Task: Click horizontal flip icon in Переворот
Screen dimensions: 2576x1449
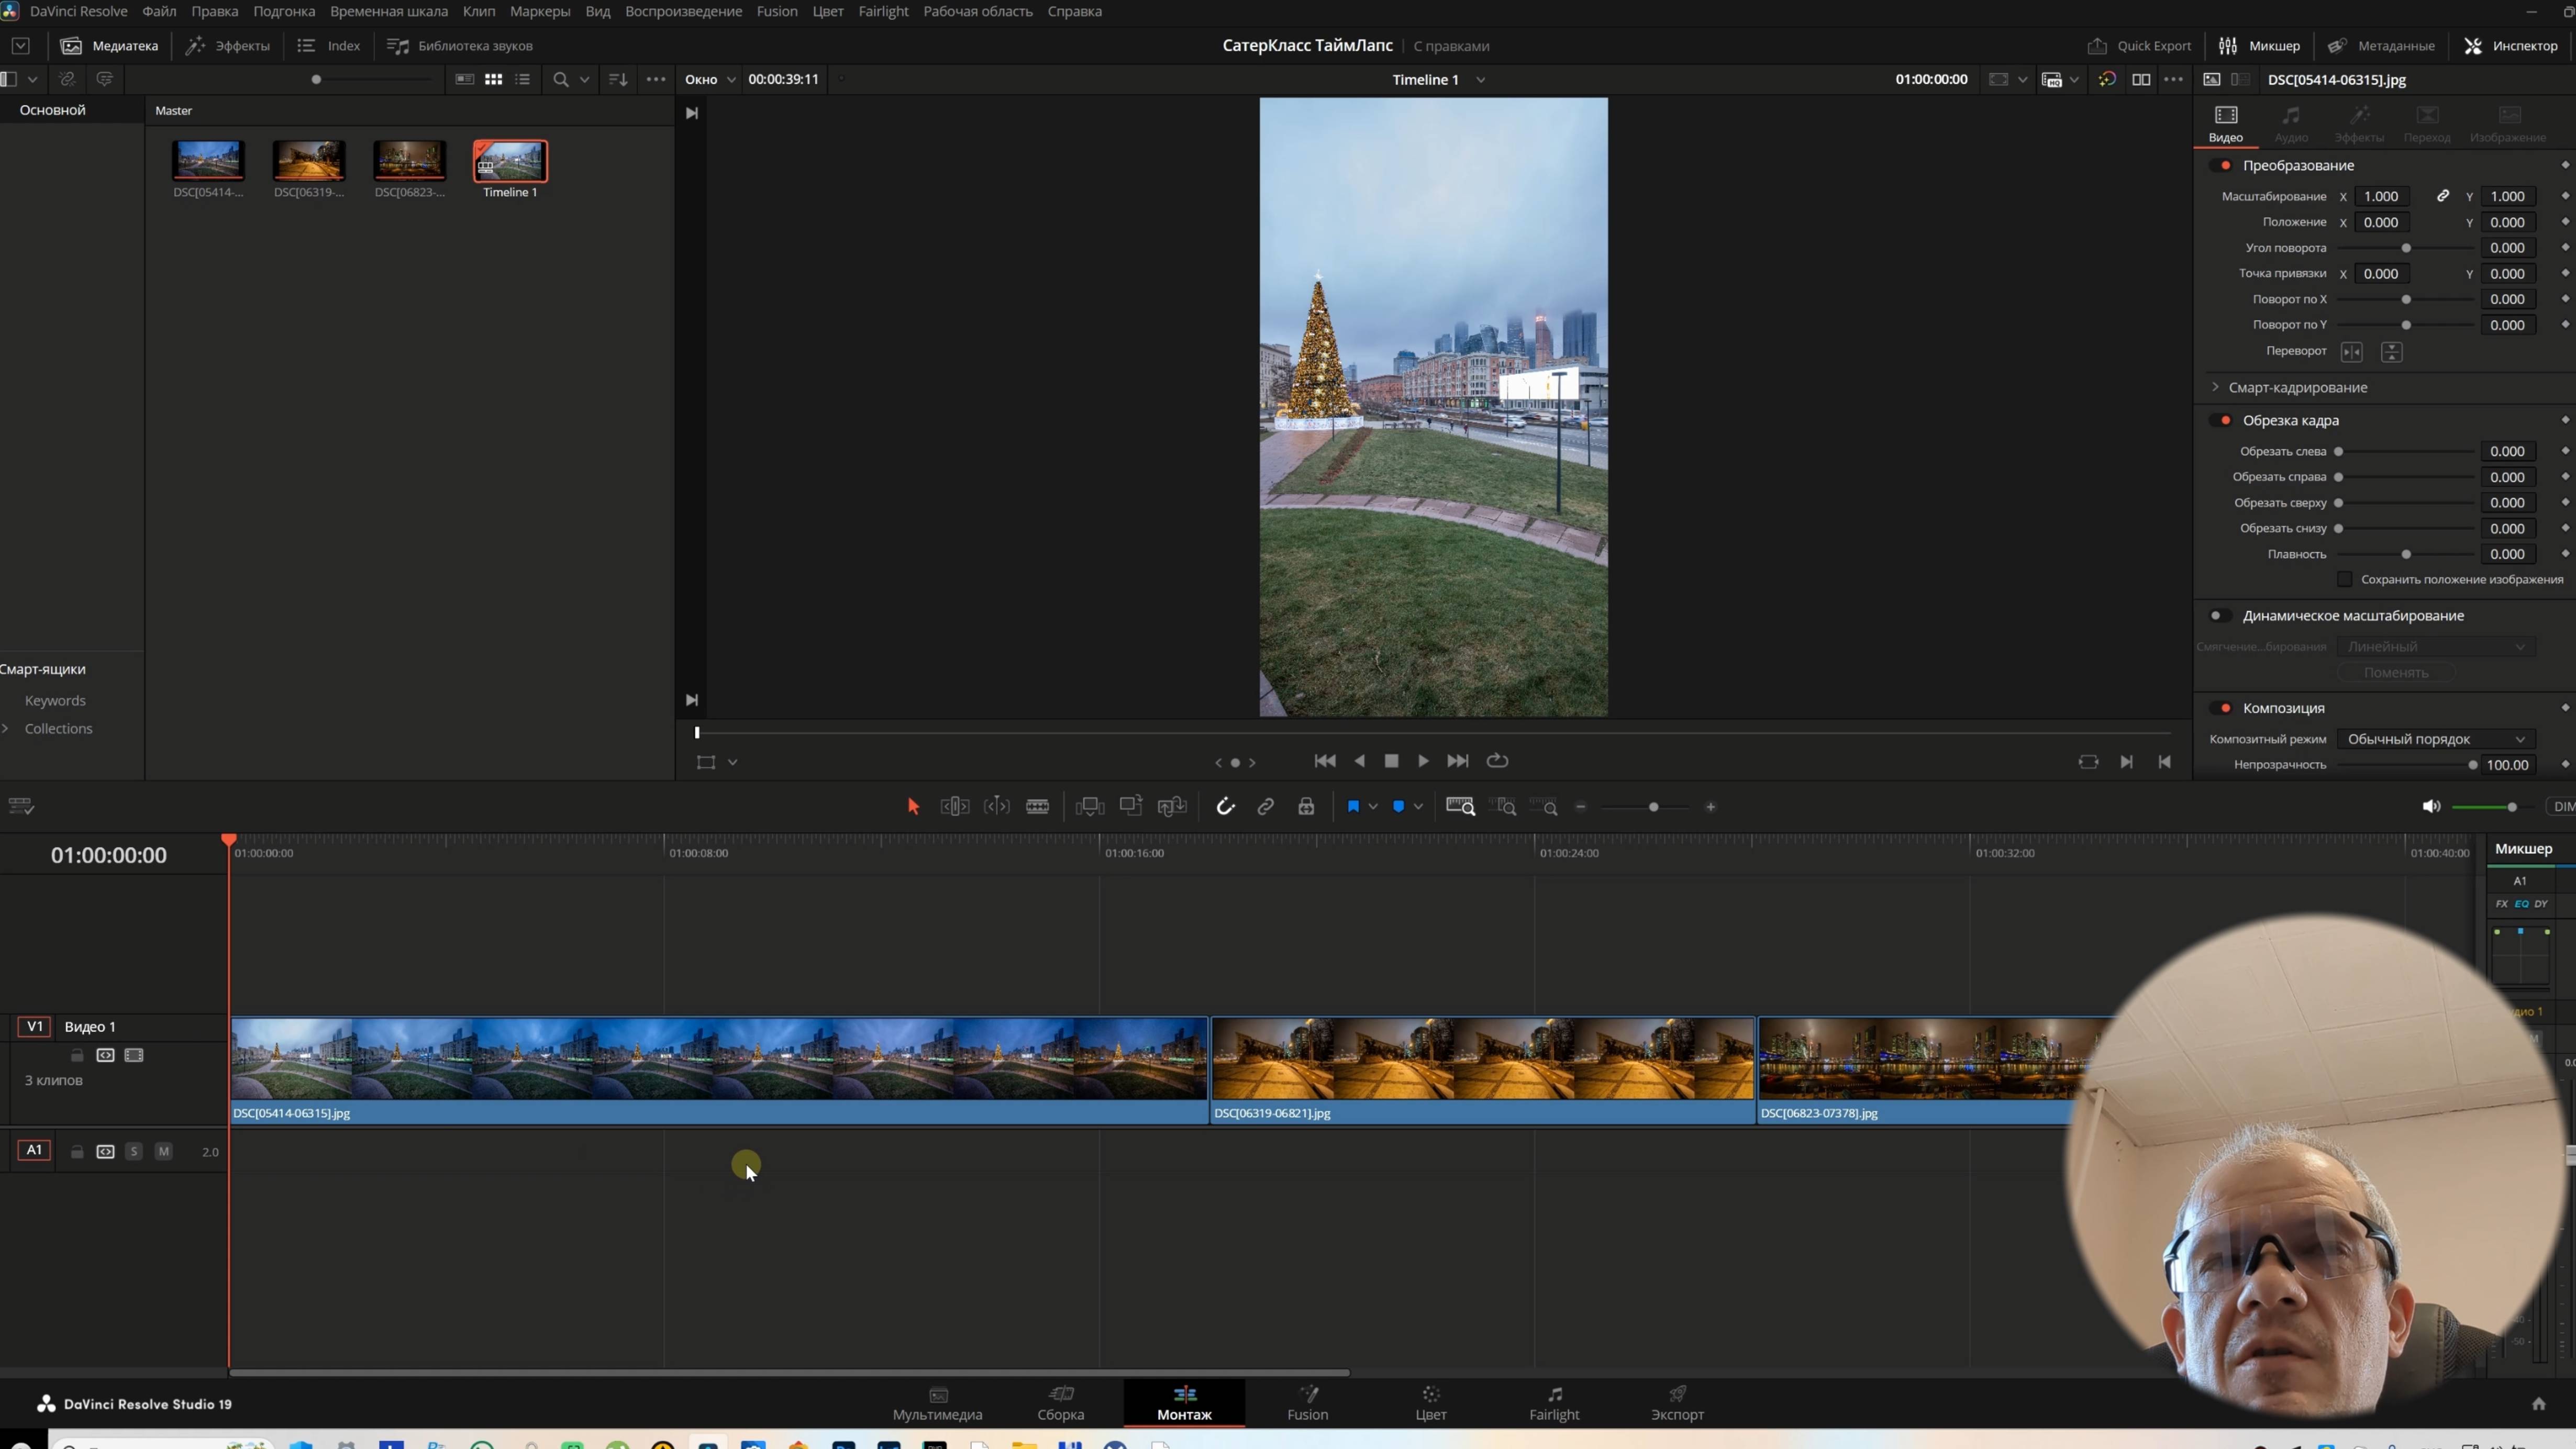Action: [2351, 352]
